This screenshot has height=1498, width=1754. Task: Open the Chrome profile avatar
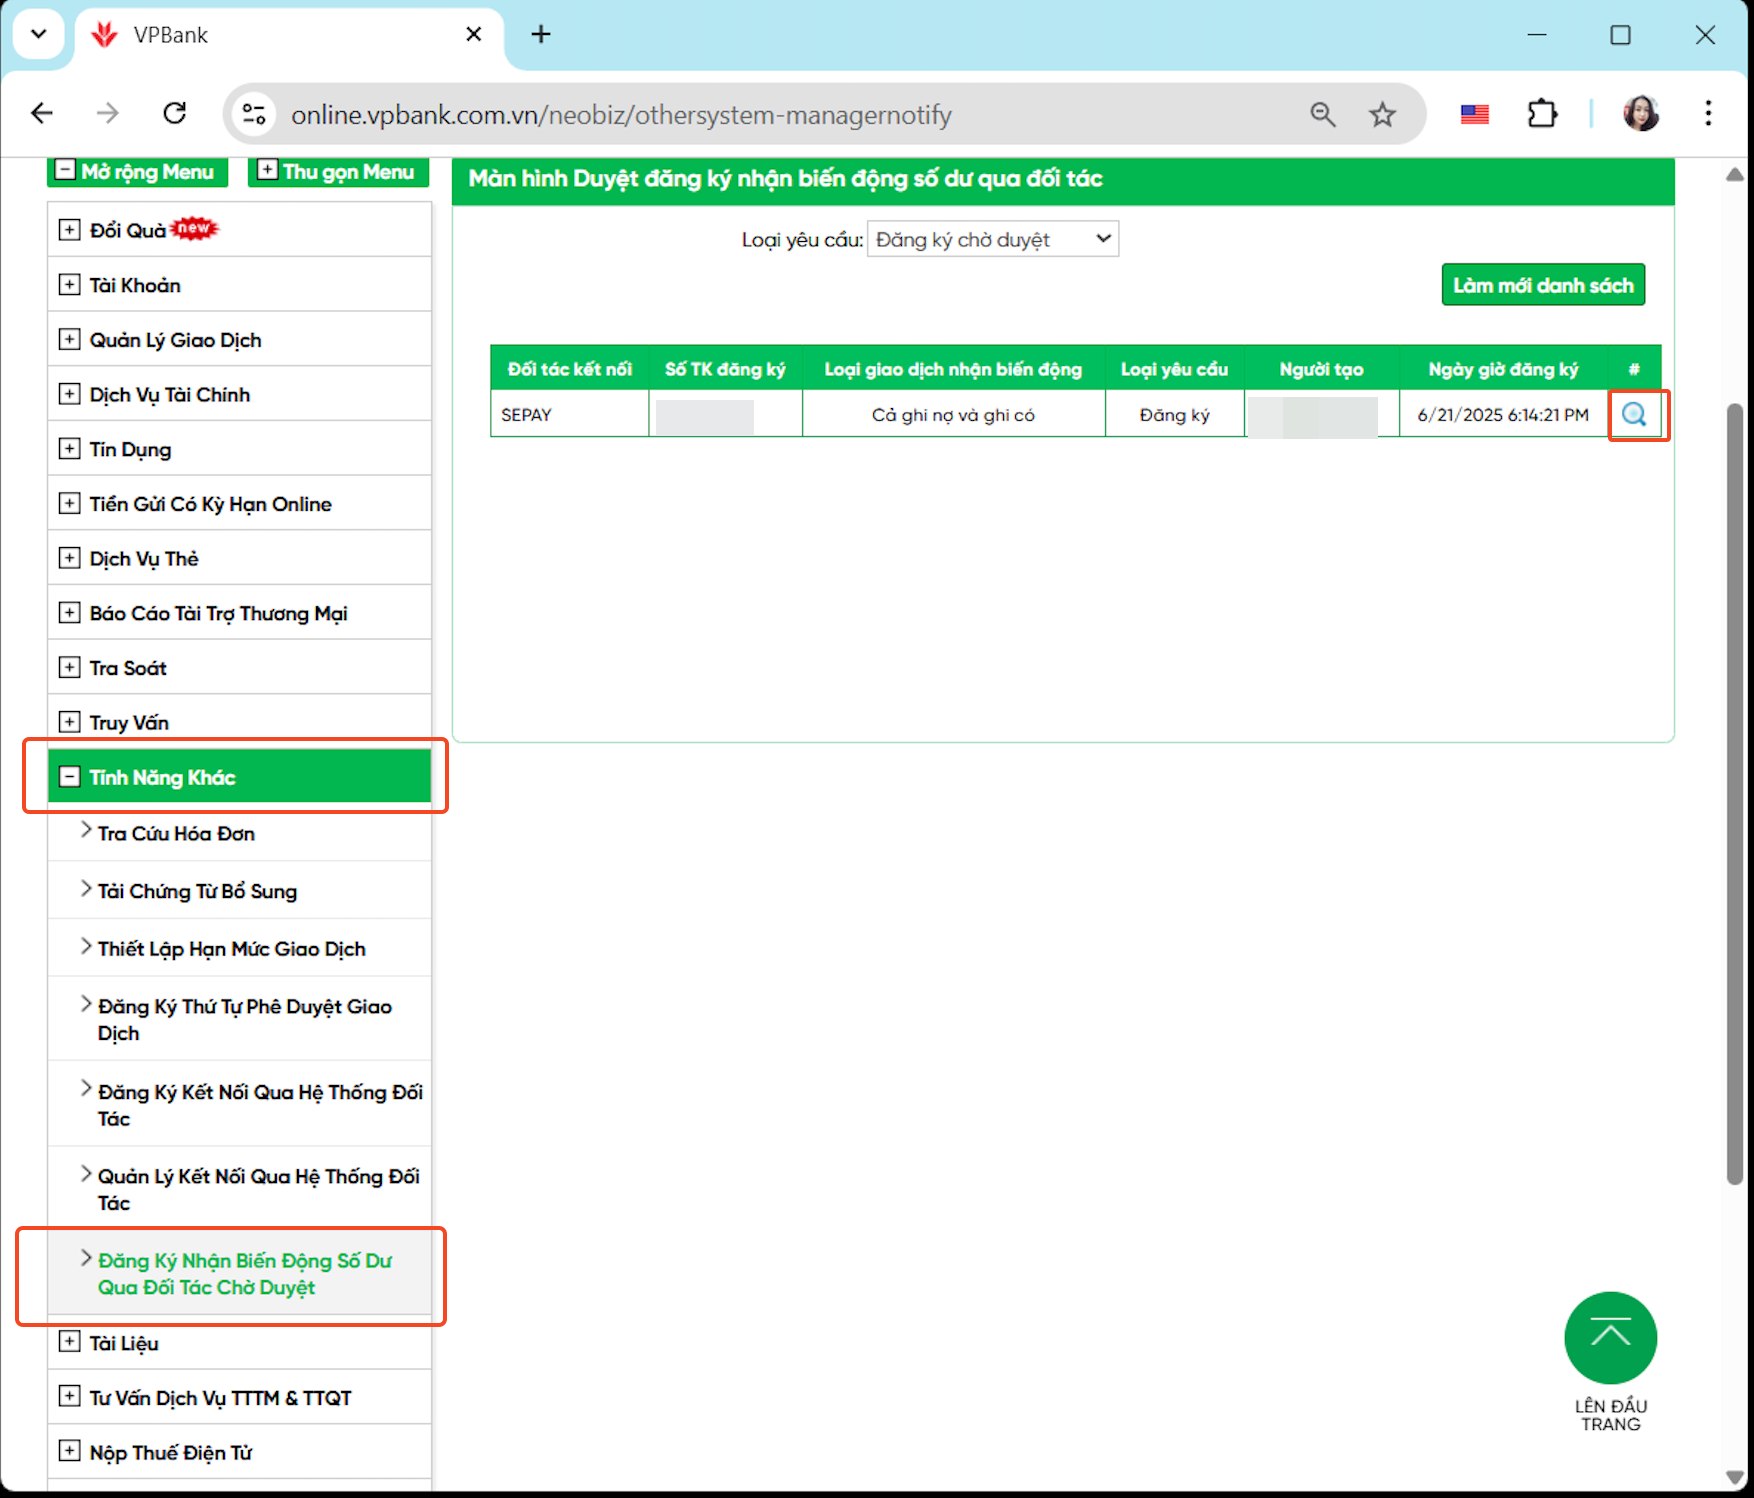tap(1641, 114)
